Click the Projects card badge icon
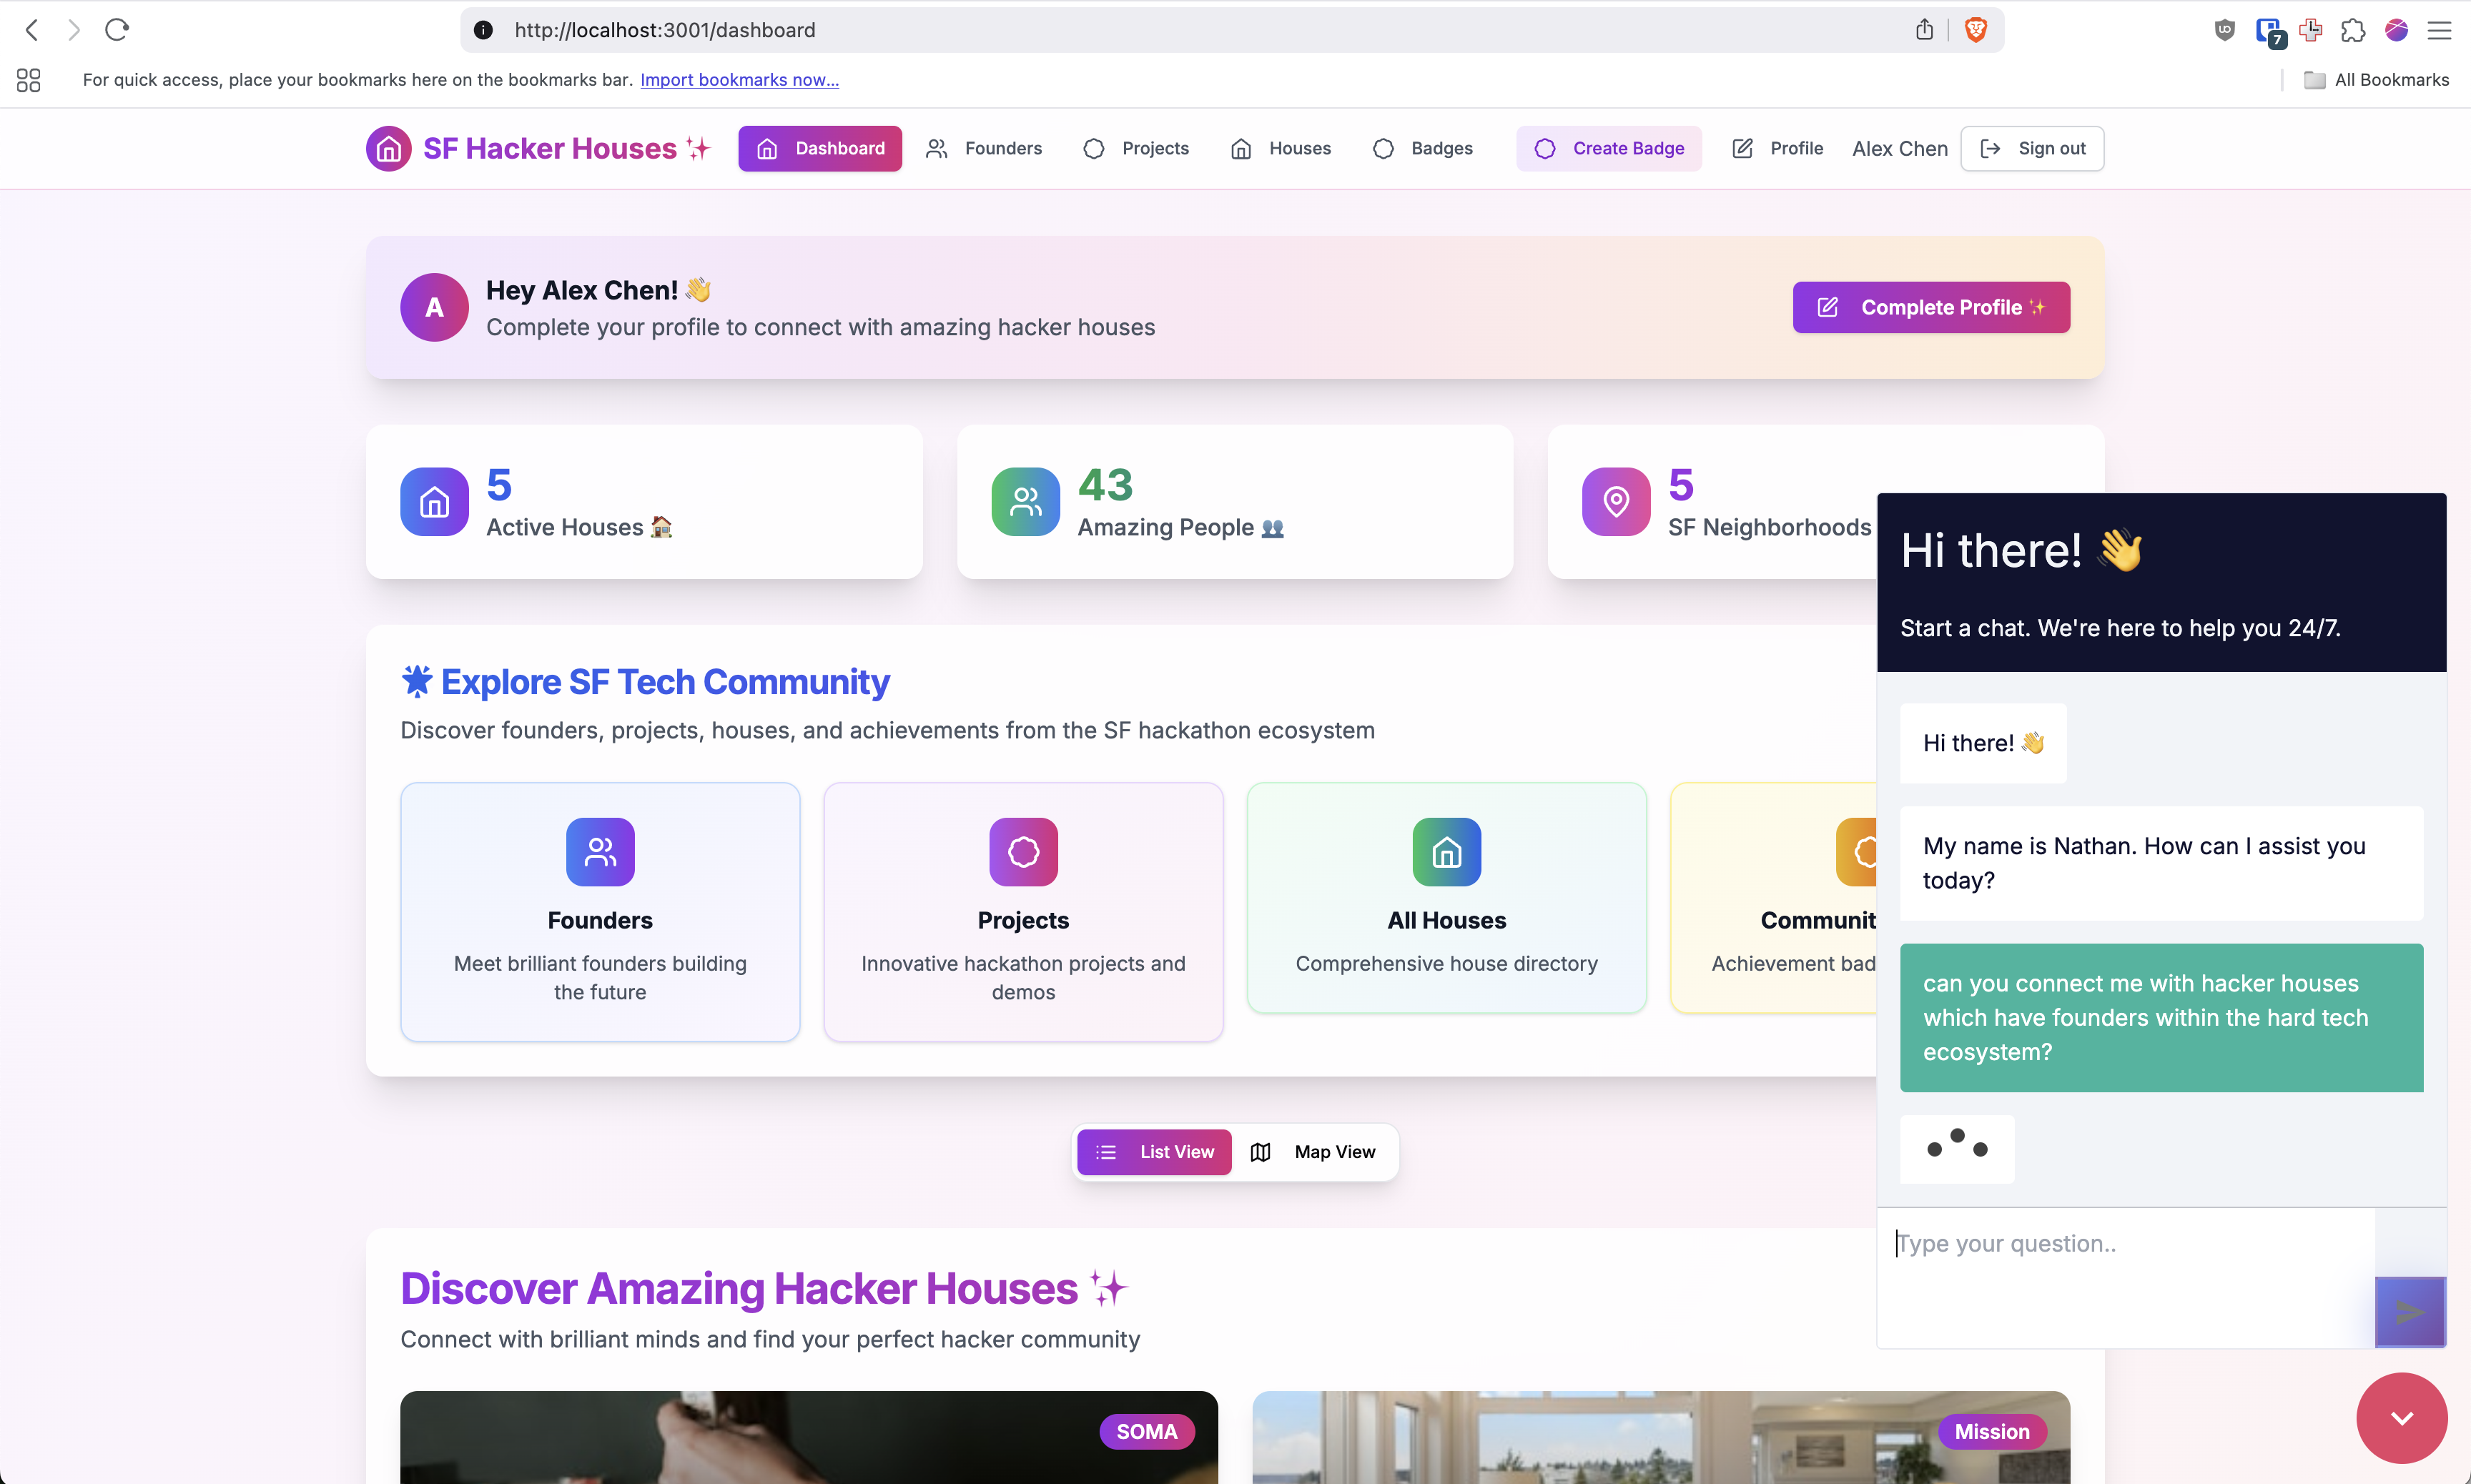 [1023, 852]
